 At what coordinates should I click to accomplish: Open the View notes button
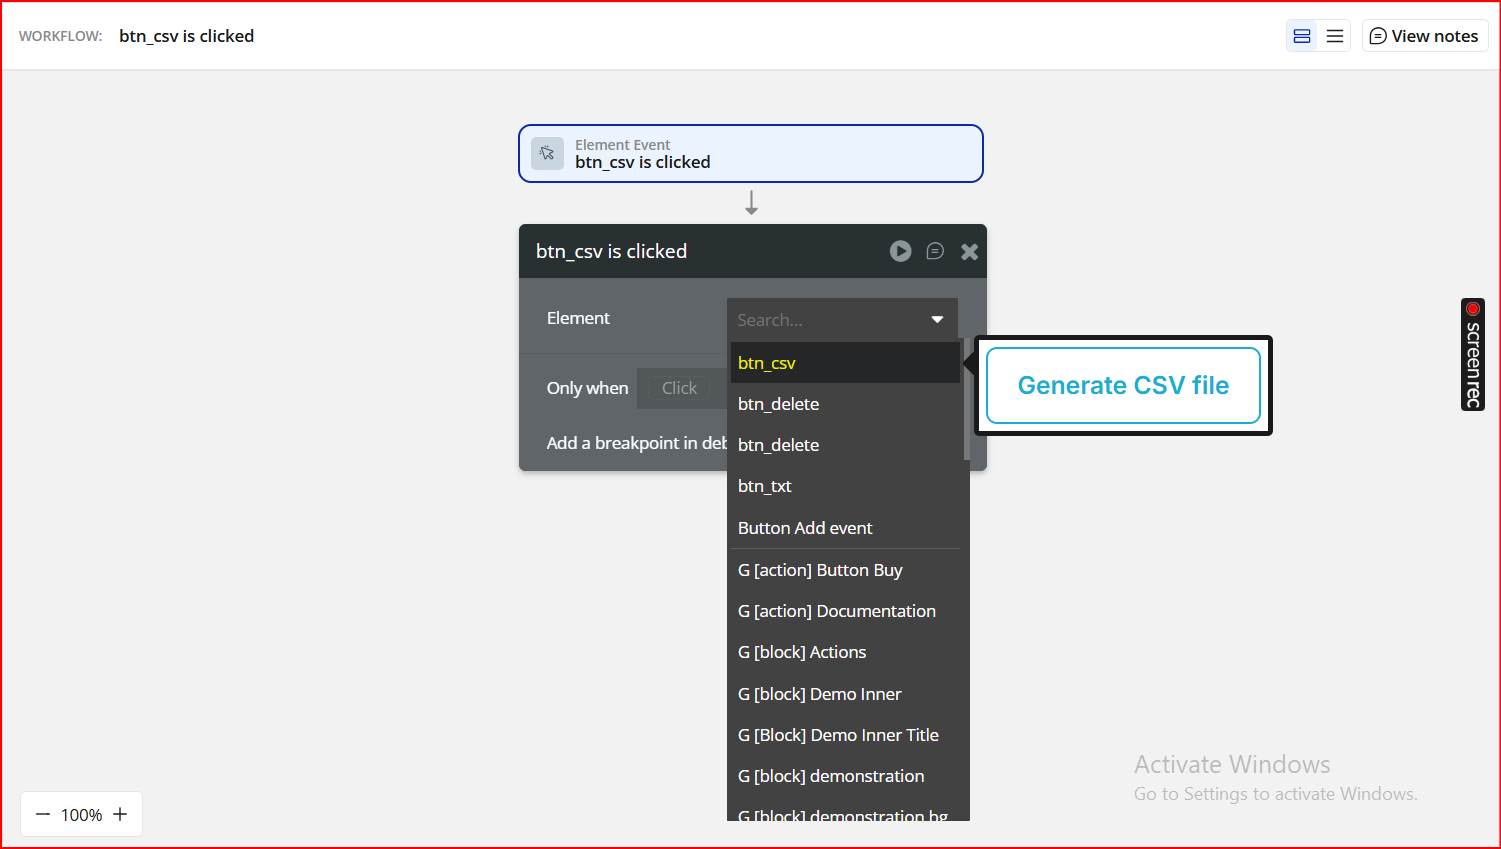1425,36
